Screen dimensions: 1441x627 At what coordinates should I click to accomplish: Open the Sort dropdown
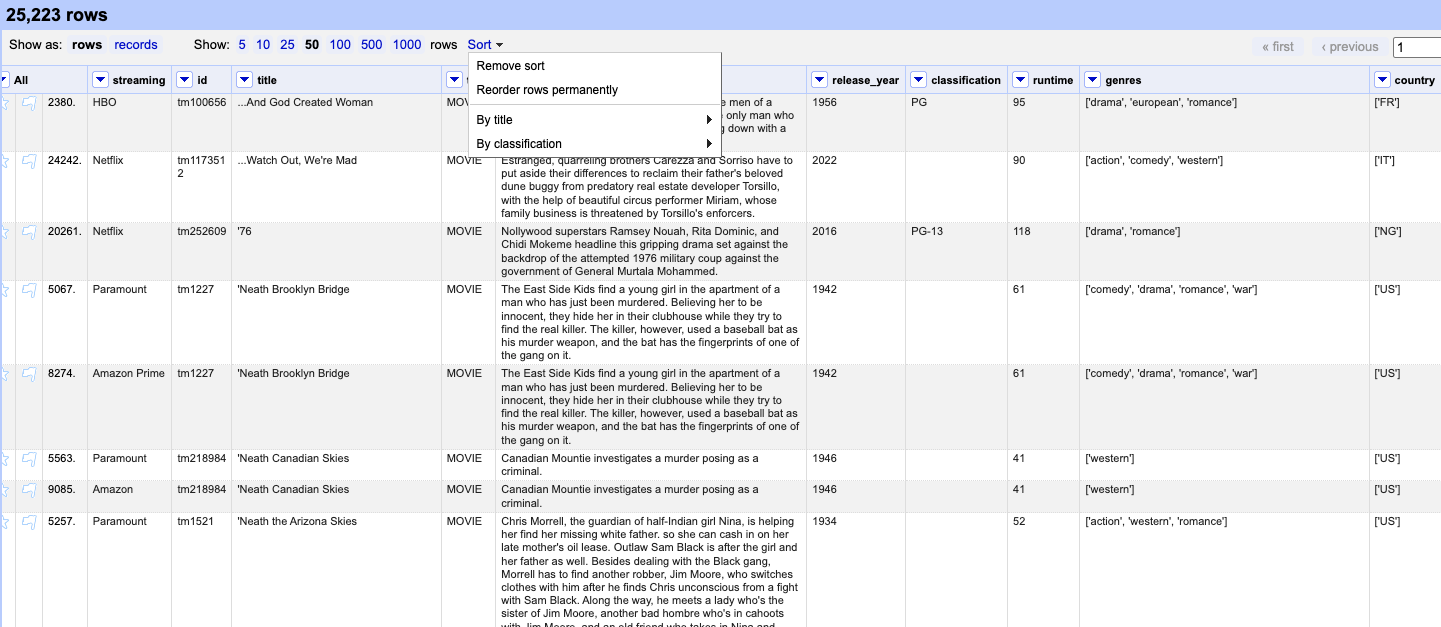click(x=485, y=45)
